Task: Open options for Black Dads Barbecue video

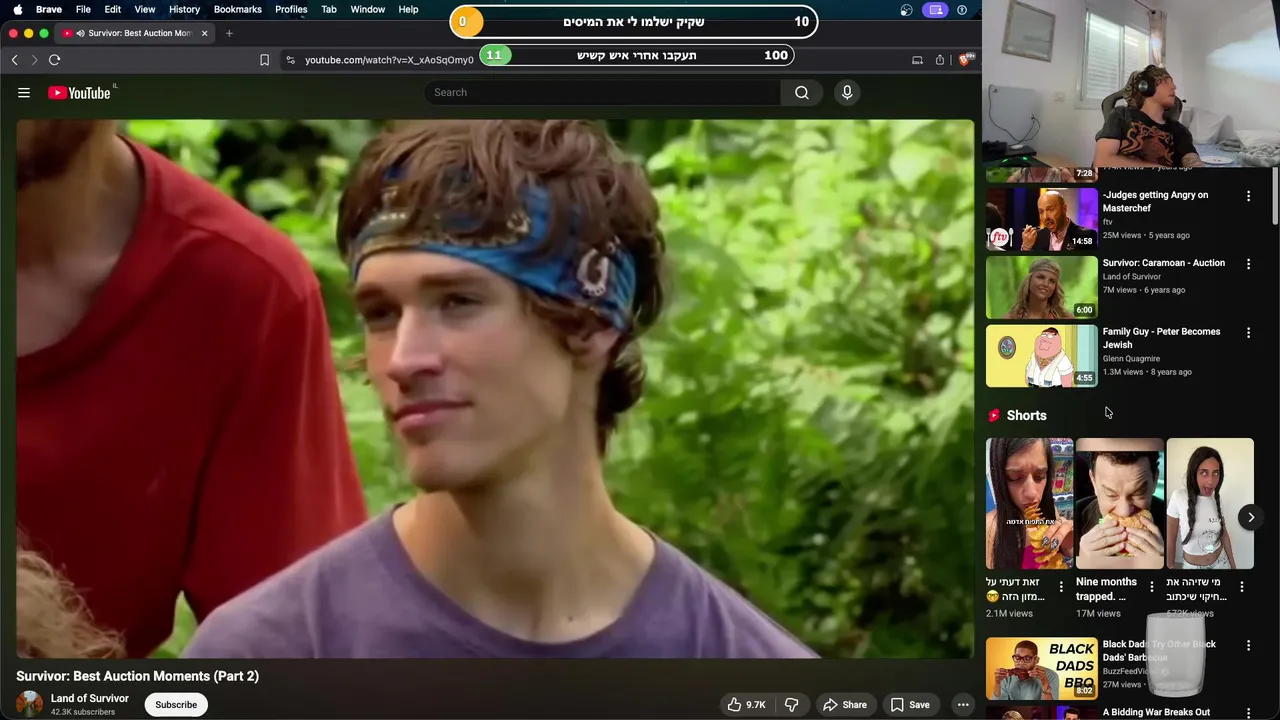Action: coord(1248,645)
